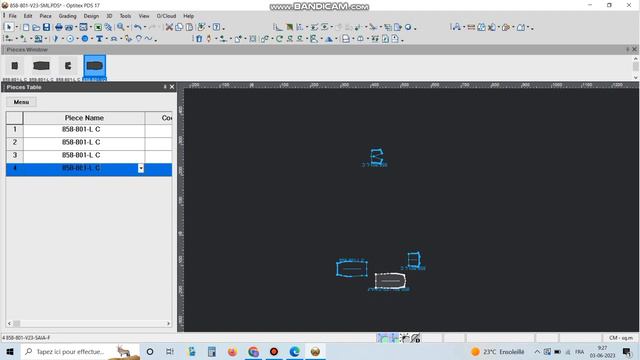
Task: Save file with floppy disk icon
Action: coord(47,27)
